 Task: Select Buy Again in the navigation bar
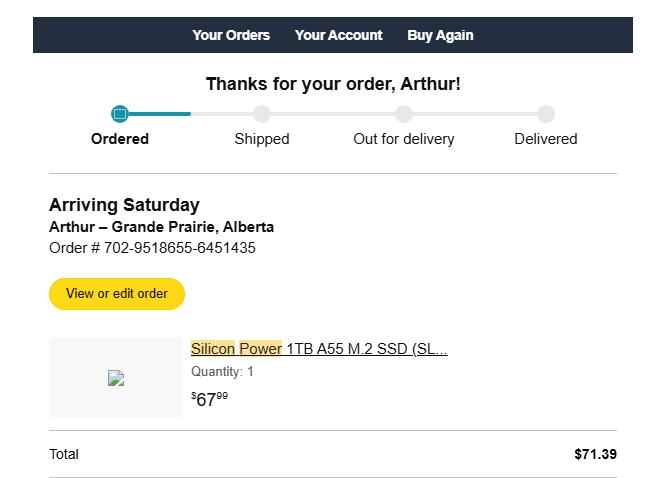pyautogui.click(x=440, y=35)
